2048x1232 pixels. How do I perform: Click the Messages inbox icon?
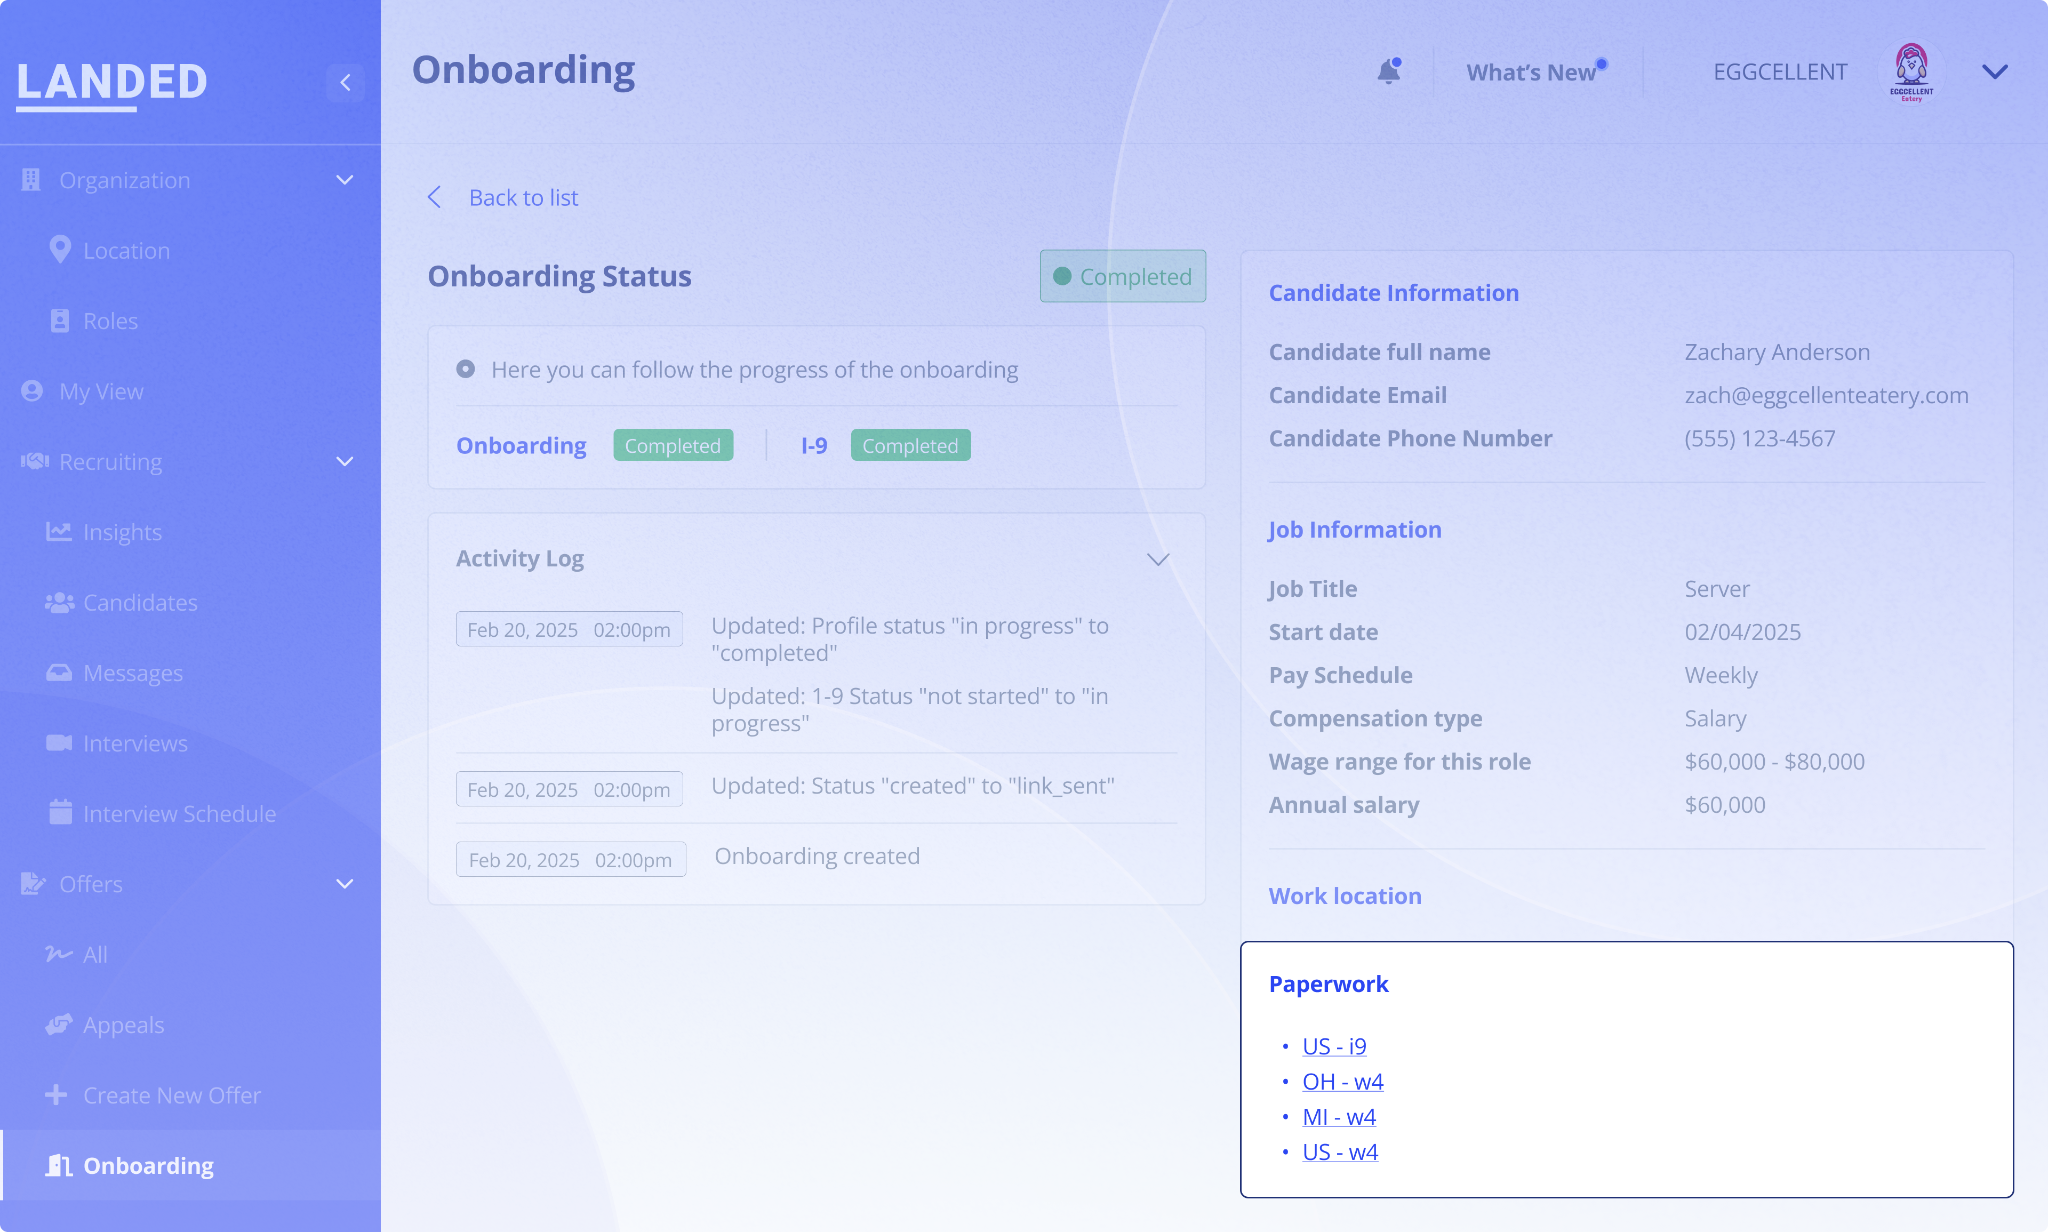[59, 673]
